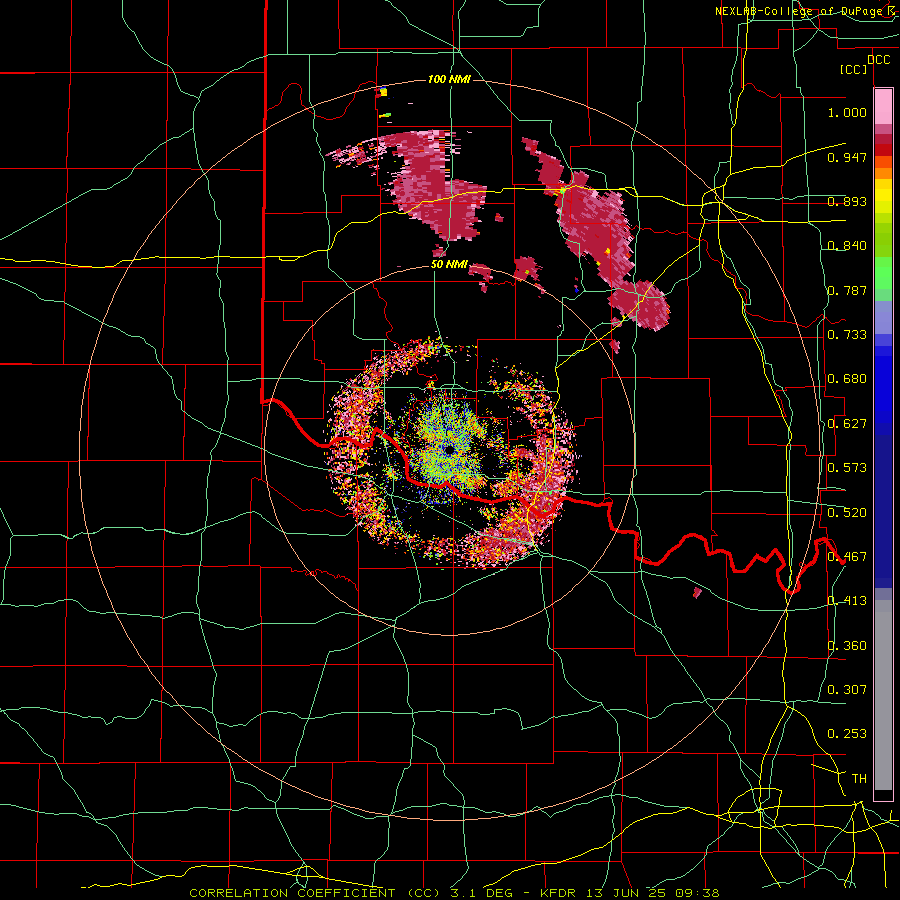Image resolution: width=900 pixels, height=900 pixels.
Task: Click the 50 NMI range ring label
Action: click(x=449, y=265)
